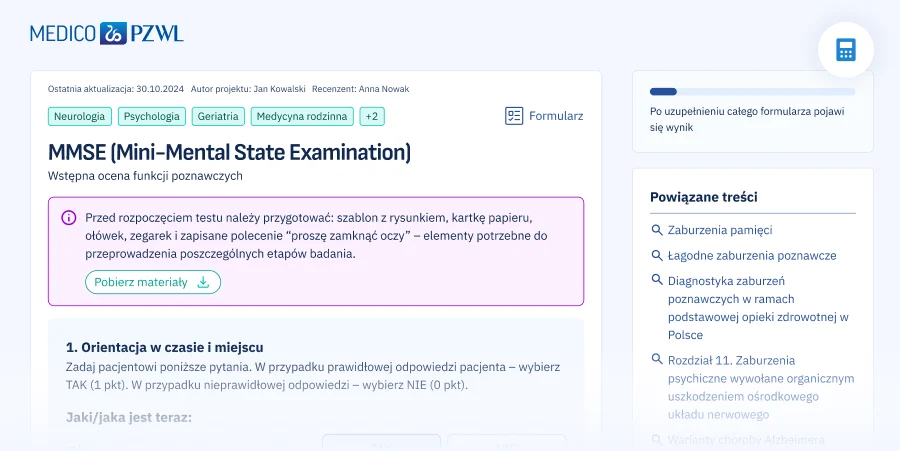Select the Neurologia tag

79,116
